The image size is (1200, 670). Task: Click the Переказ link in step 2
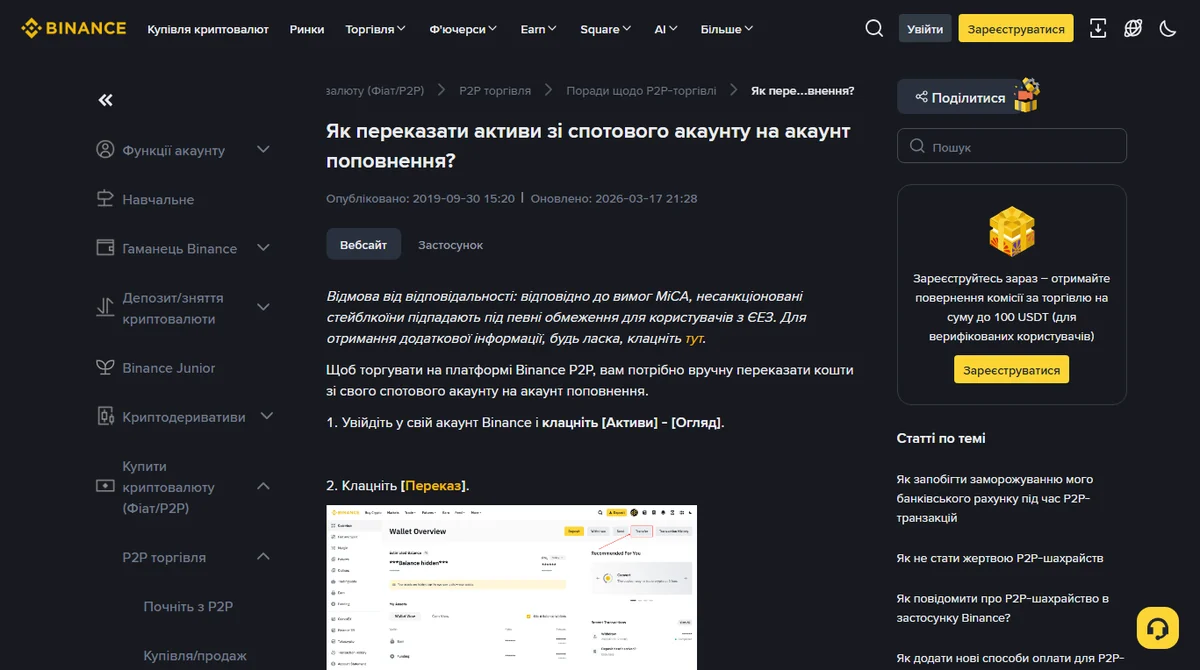tap(433, 485)
